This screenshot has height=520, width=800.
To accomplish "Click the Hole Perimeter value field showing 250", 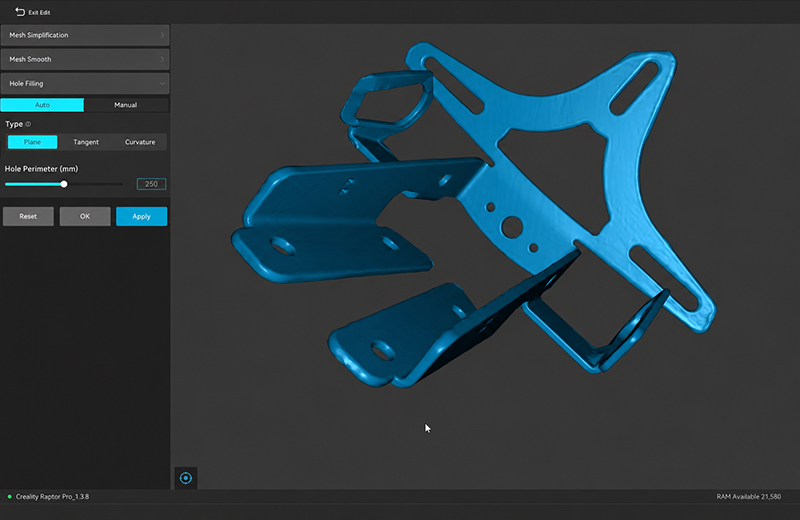I will coord(151,184).
